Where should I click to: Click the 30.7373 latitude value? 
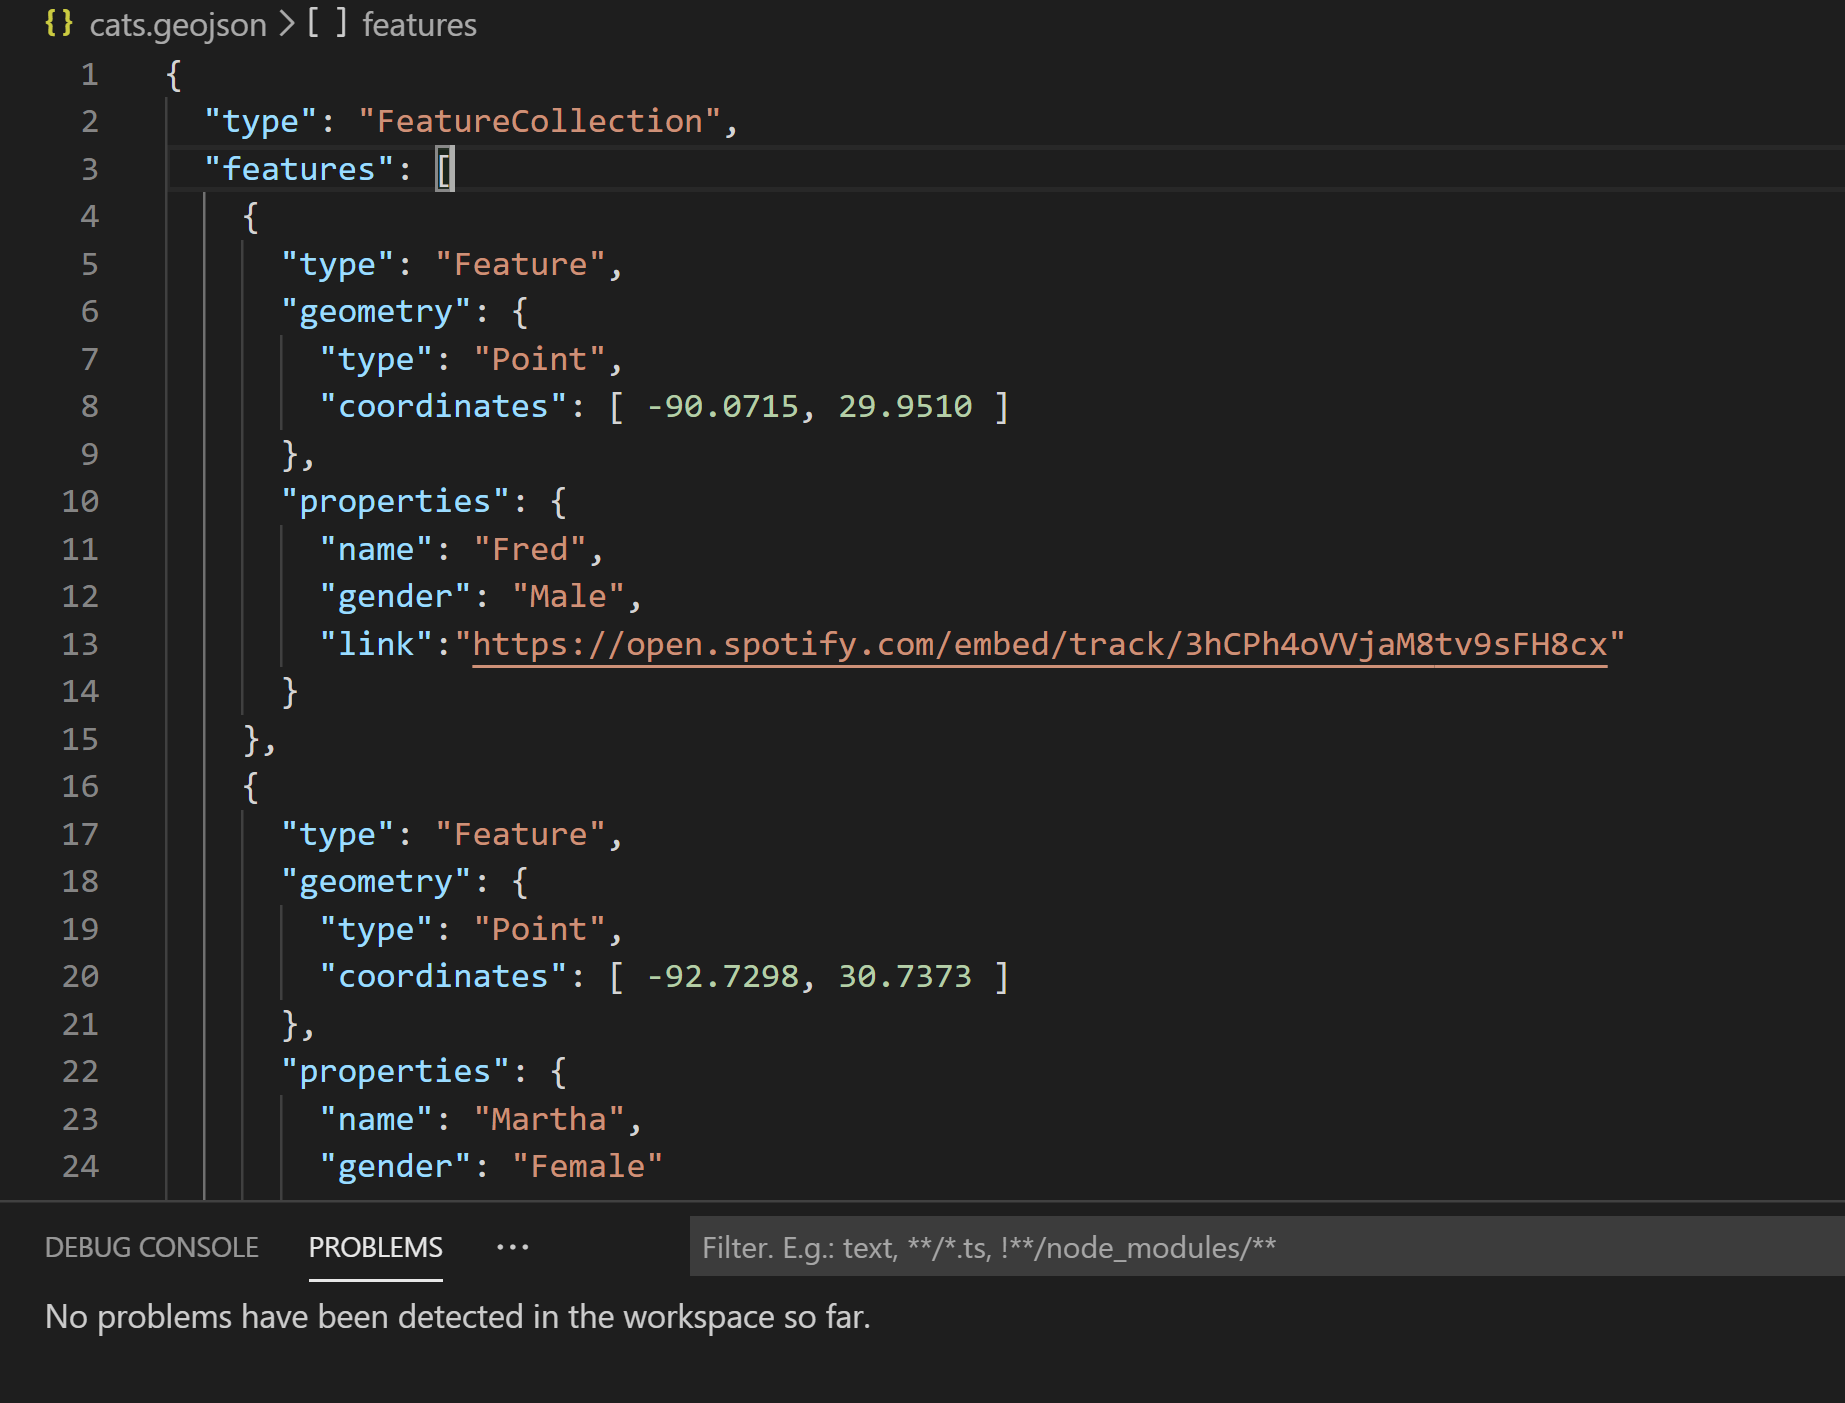(905, 976)
